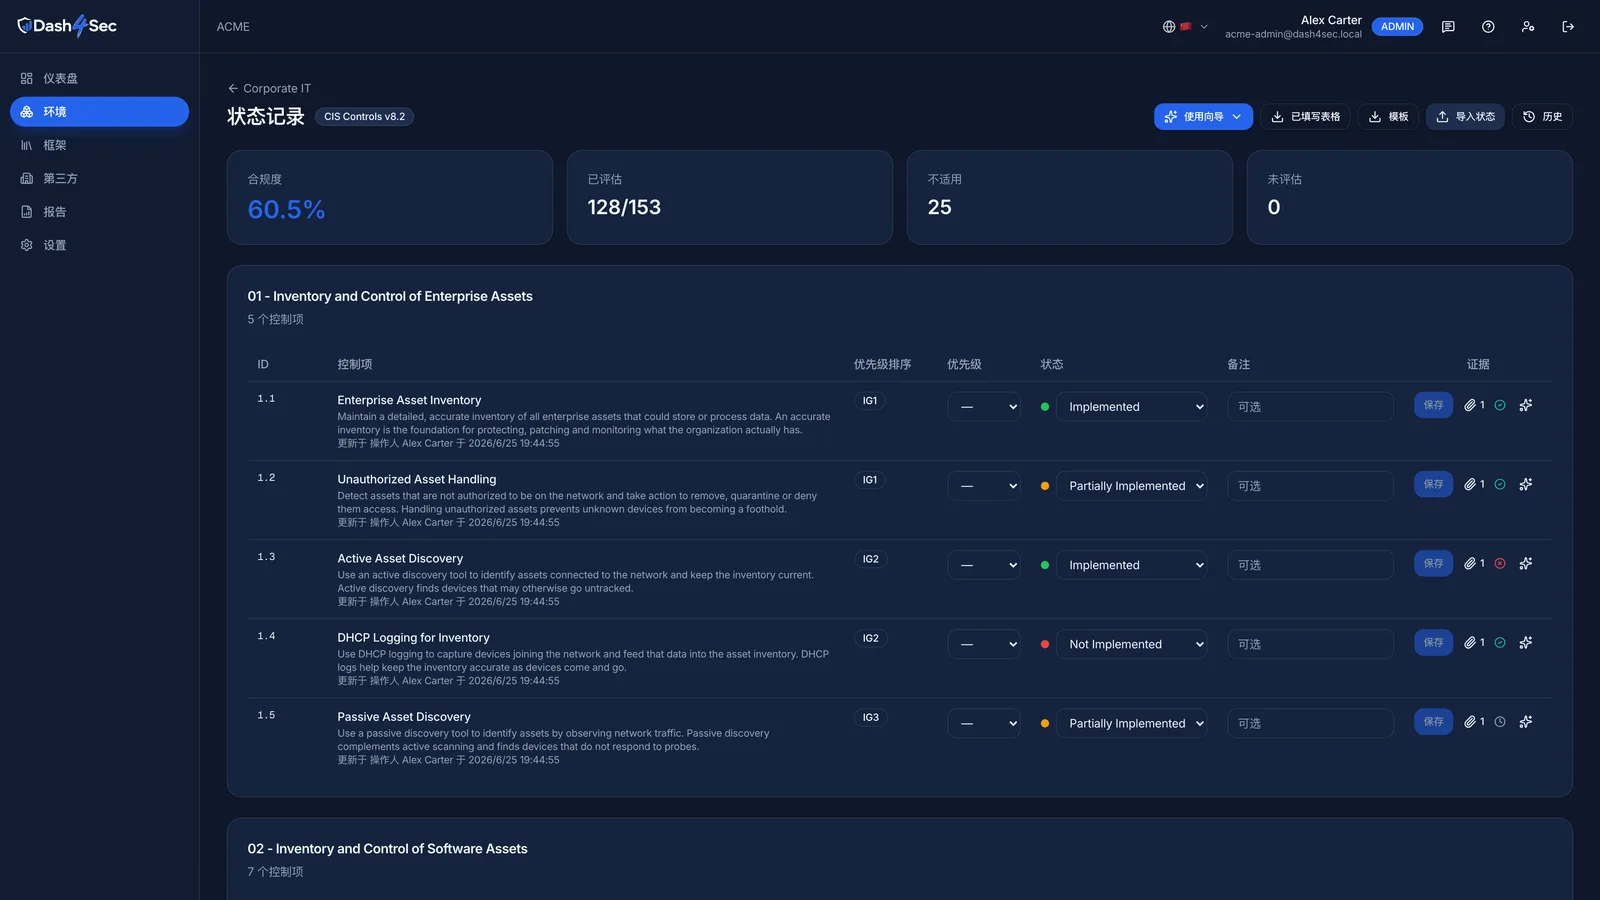The width and height of the screenshot is (1600, 900).
Task: Save control 1.2 with the 保存 button
Action: tap(1433, 484)
